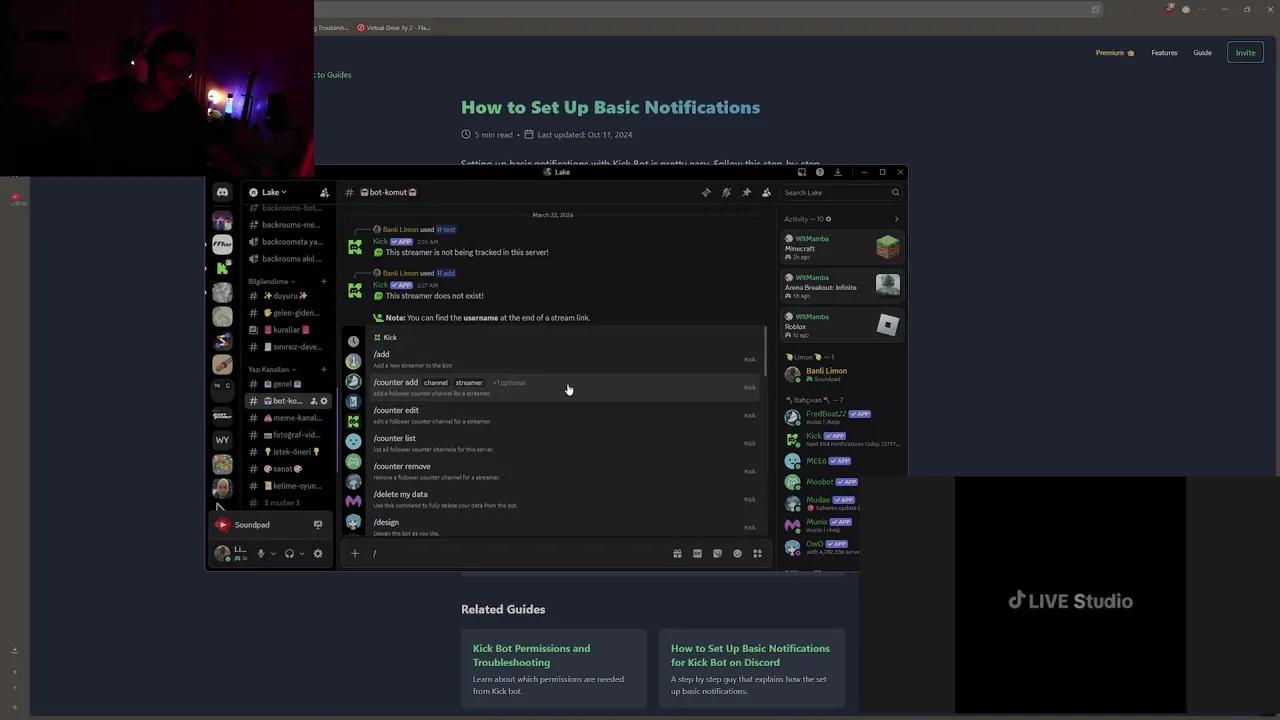The width and height of the screenshot is (1280, 720).
Task: Select the /add command
Action: click(x=563, y=359)
